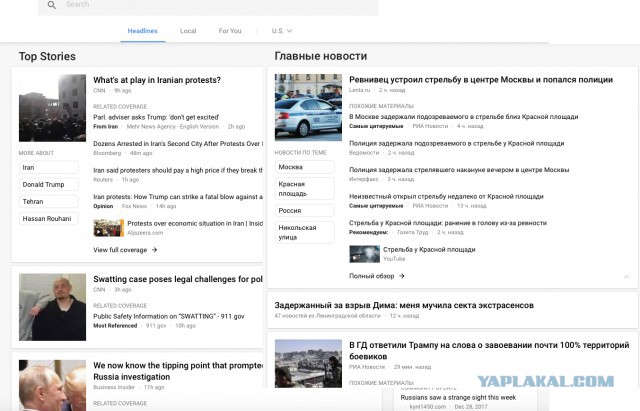Open the For You tab
Viewport: 640px width, 411px height.
230,31
